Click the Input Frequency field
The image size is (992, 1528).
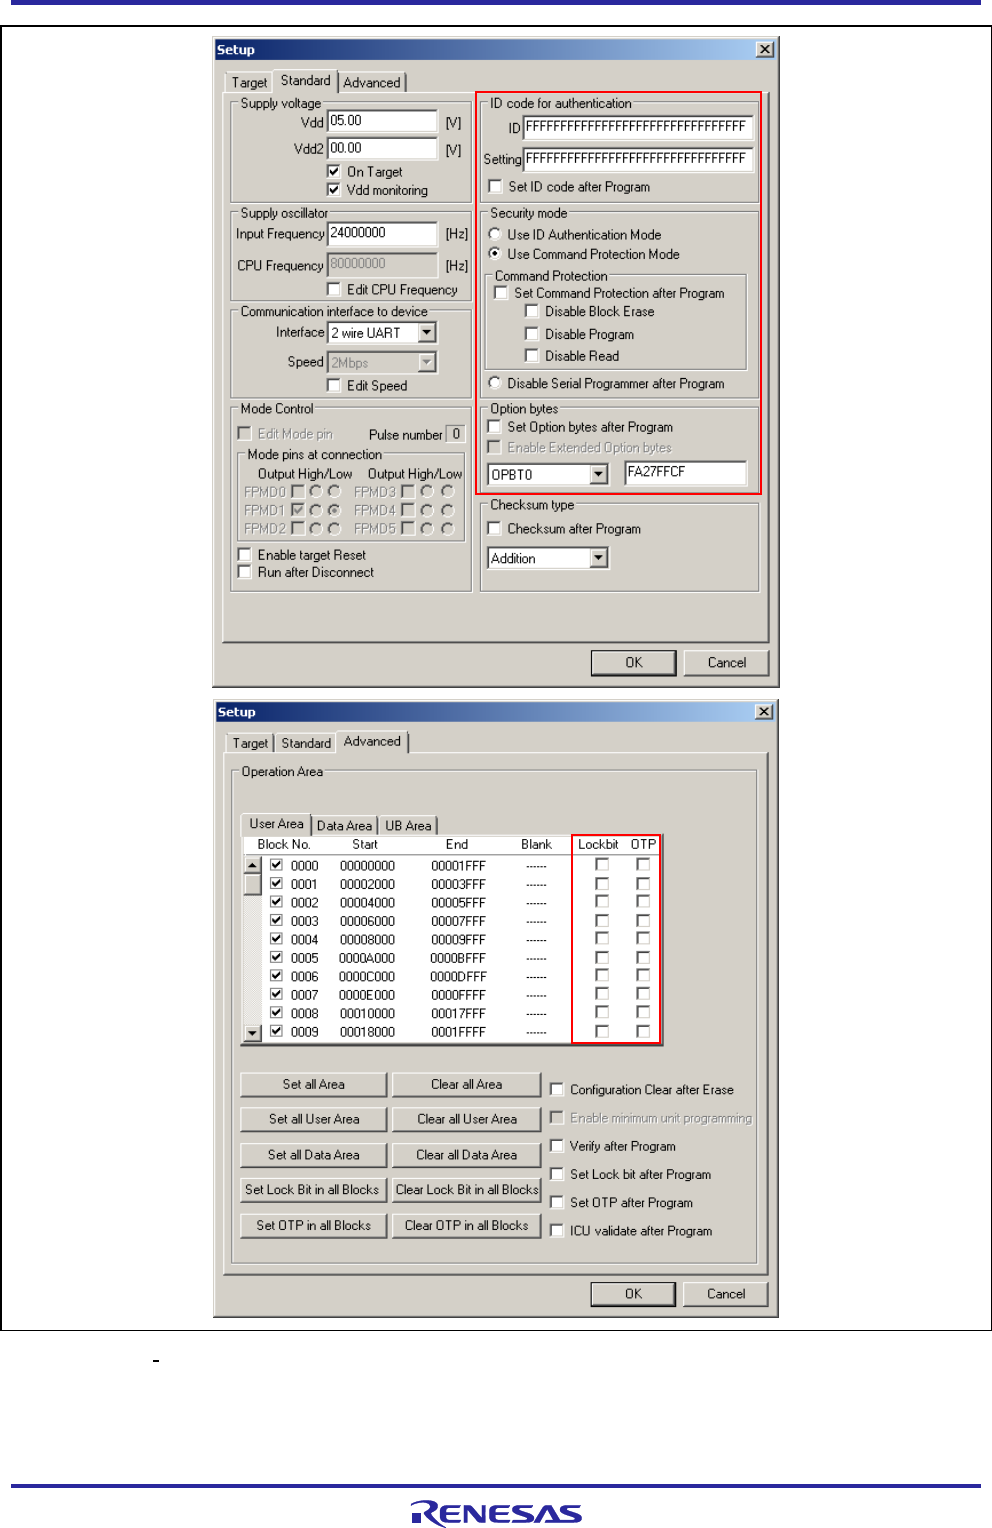pyautogui.click(x=382, y=233)
